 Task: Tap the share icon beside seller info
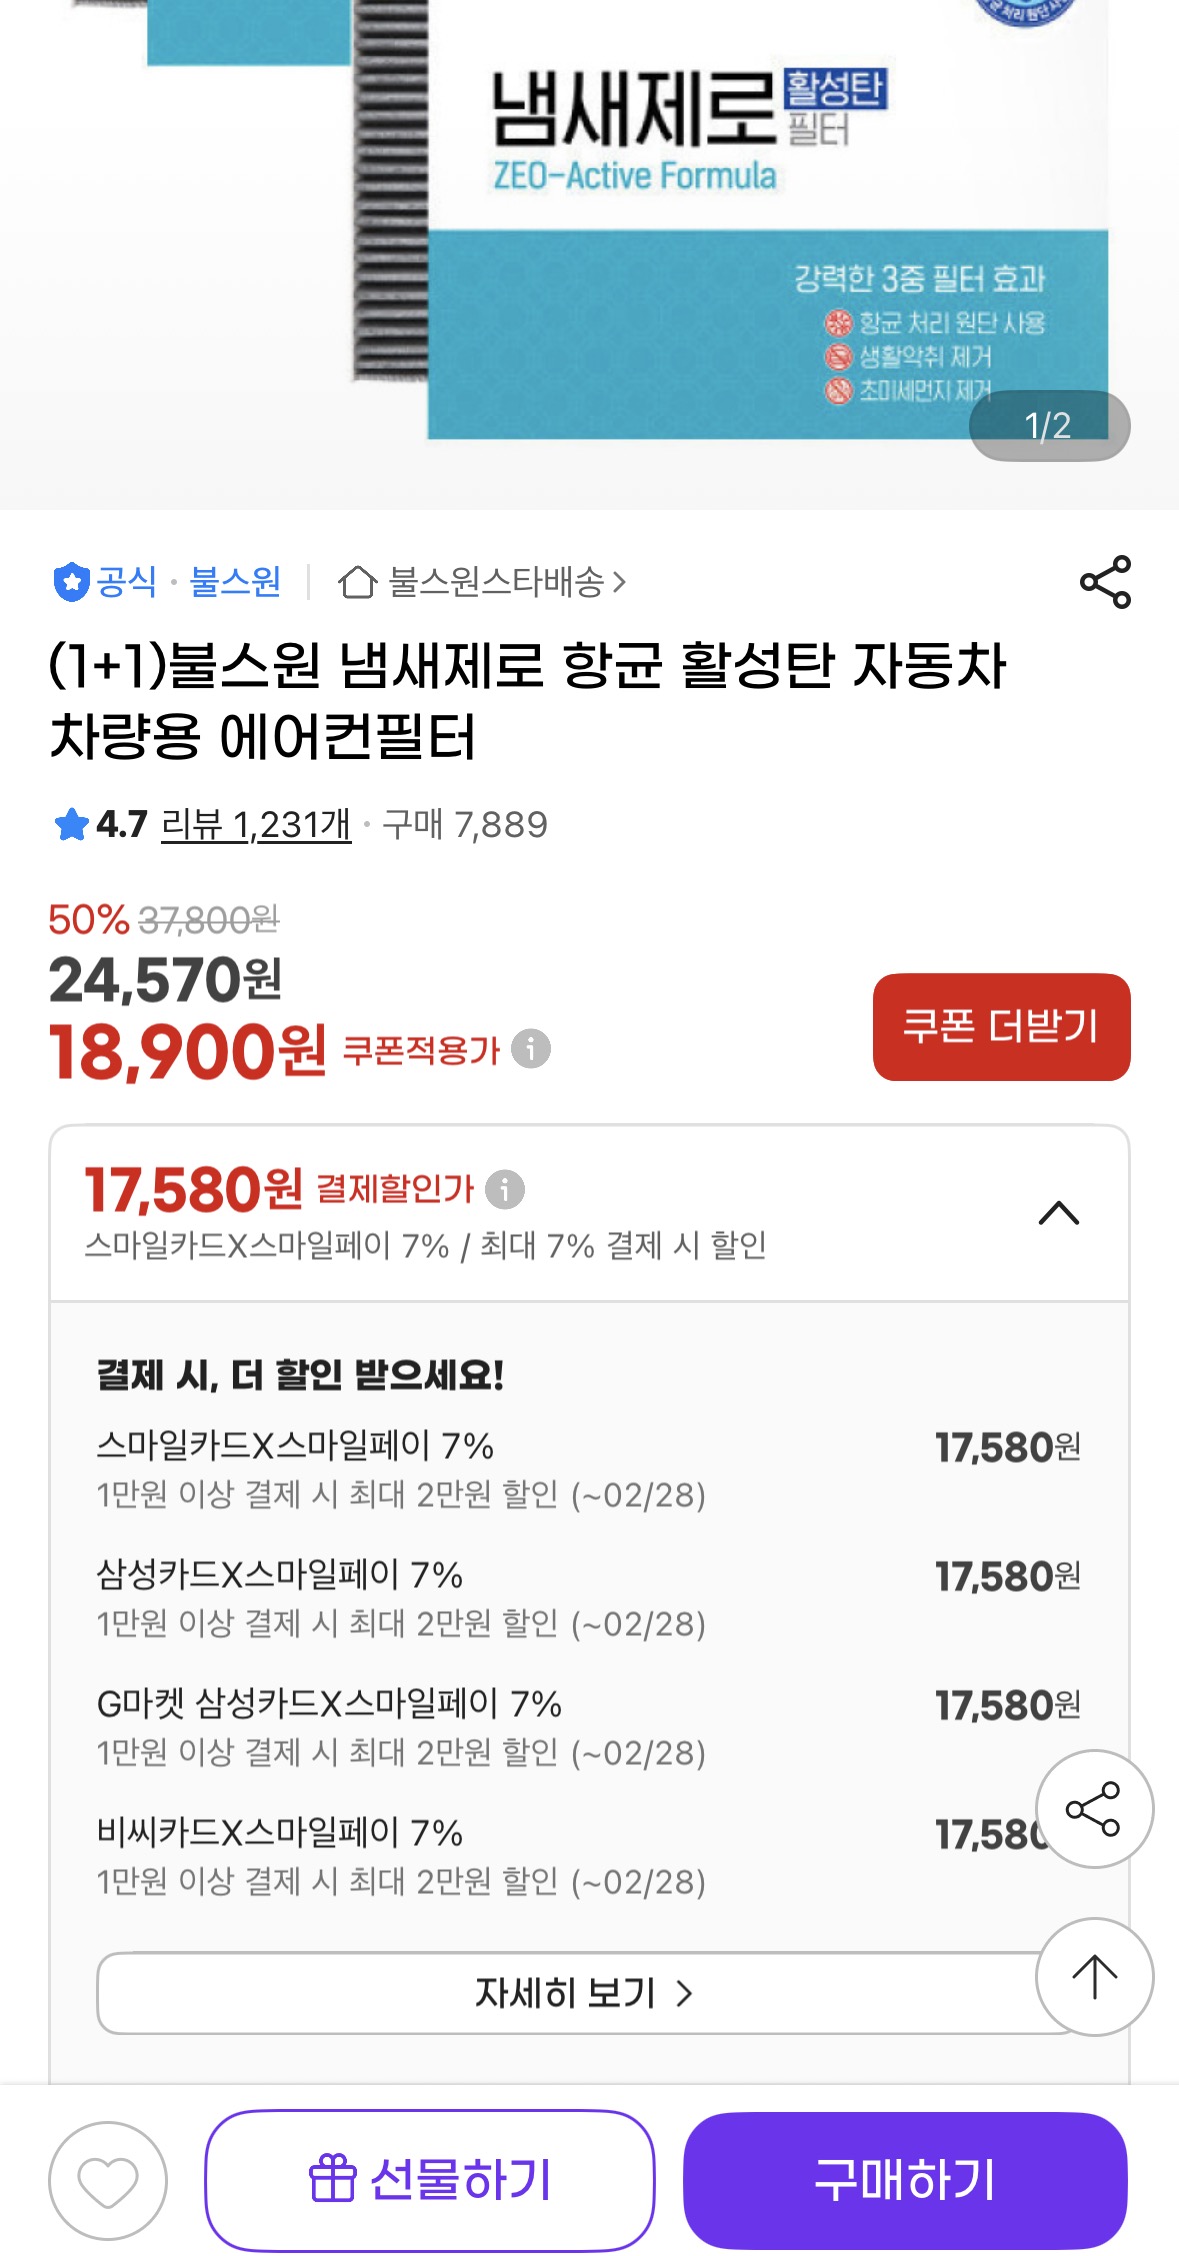point(1104,582)
